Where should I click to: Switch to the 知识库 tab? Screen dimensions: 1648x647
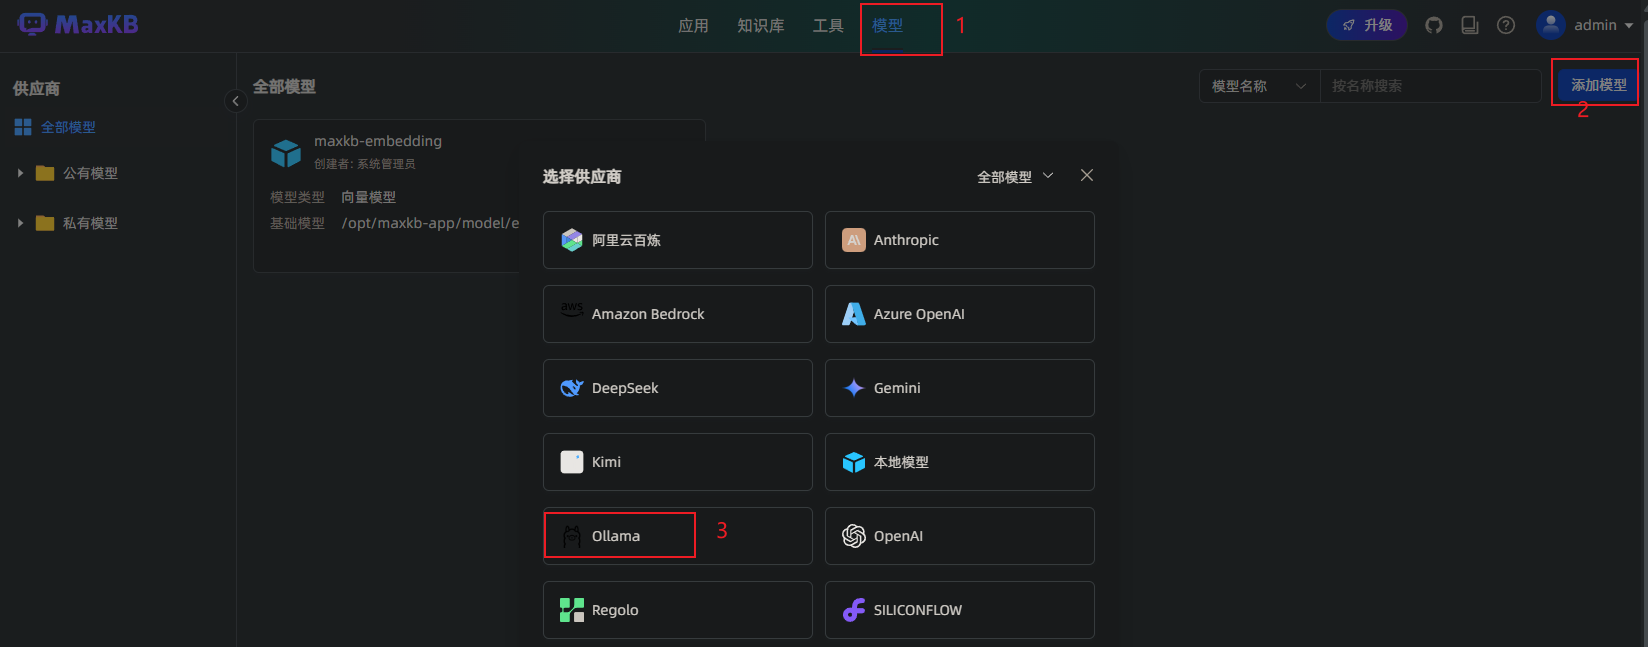(760, 26)
